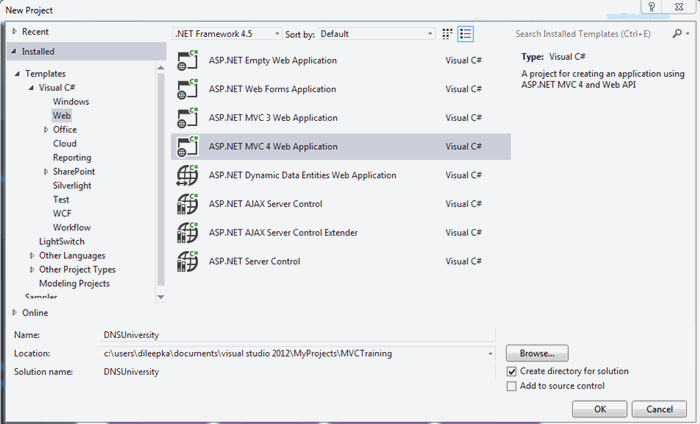Select ASP.NET Dynamic Data Entities Web Application text
700x424 pixels.
pos(302,175)
